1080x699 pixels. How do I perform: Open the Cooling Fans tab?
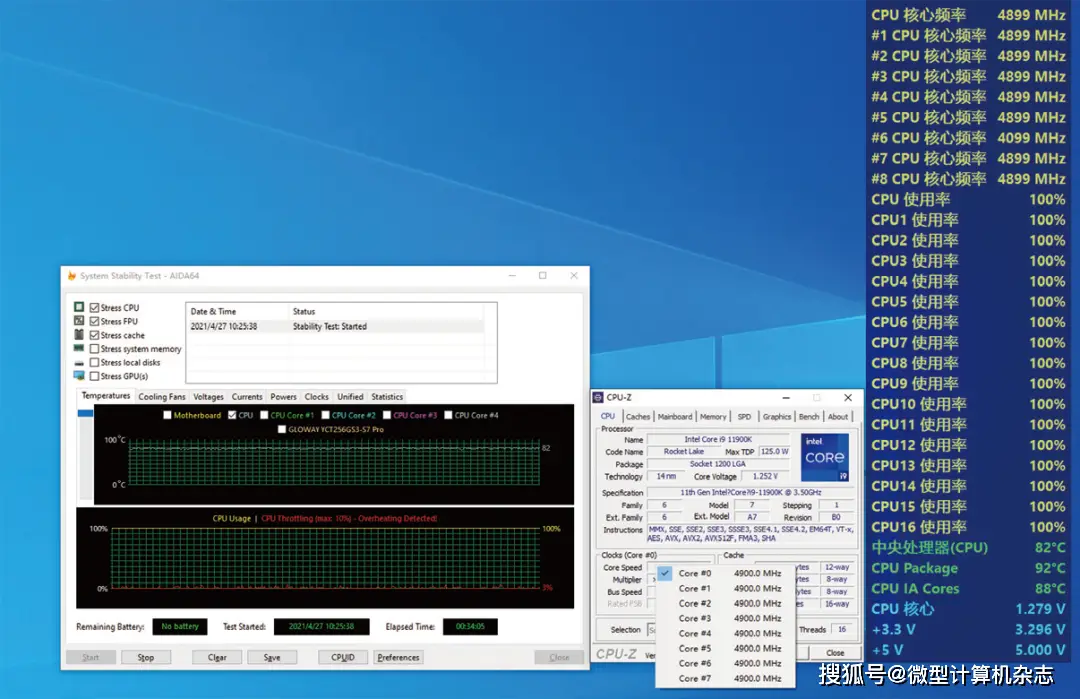(x=162, y=397)
